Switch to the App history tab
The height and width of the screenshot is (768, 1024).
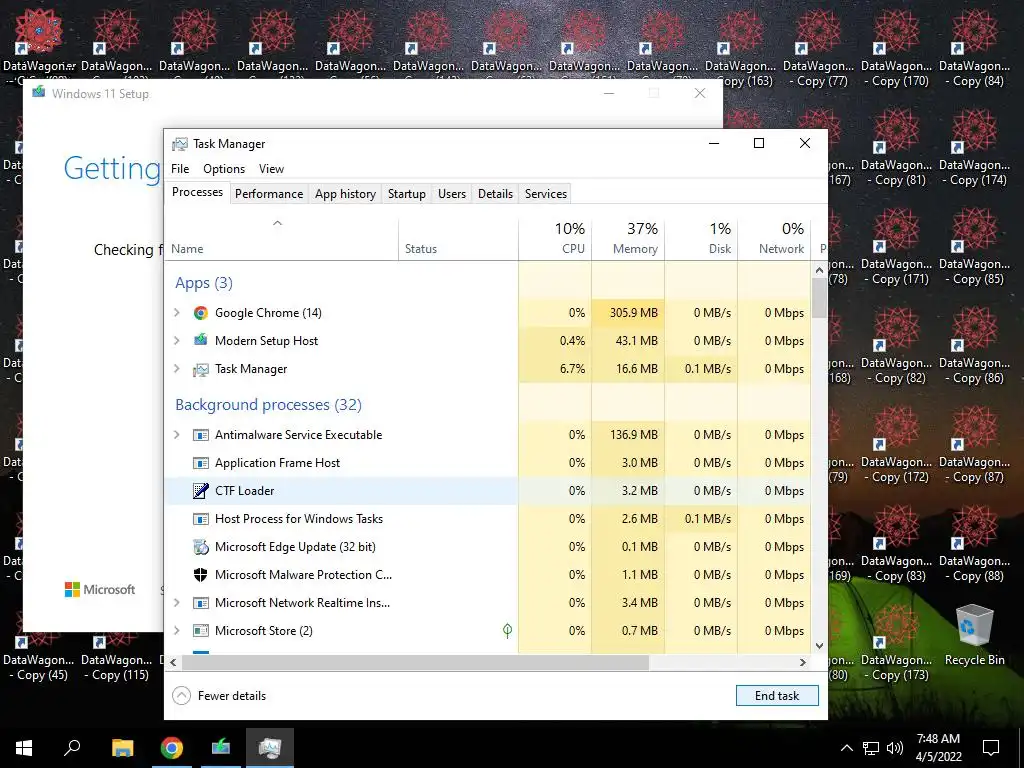point(345,194)
